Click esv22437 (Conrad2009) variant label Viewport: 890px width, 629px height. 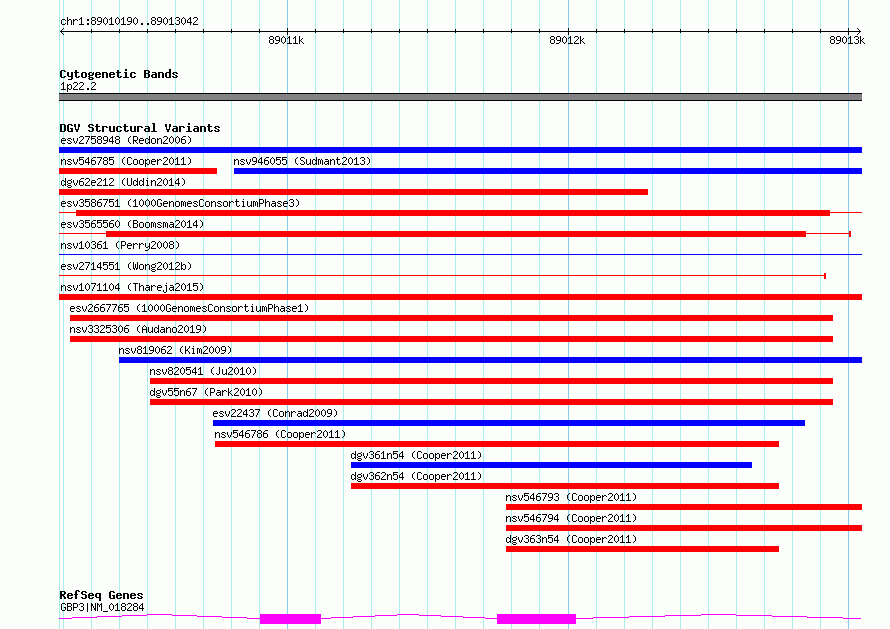275,413
